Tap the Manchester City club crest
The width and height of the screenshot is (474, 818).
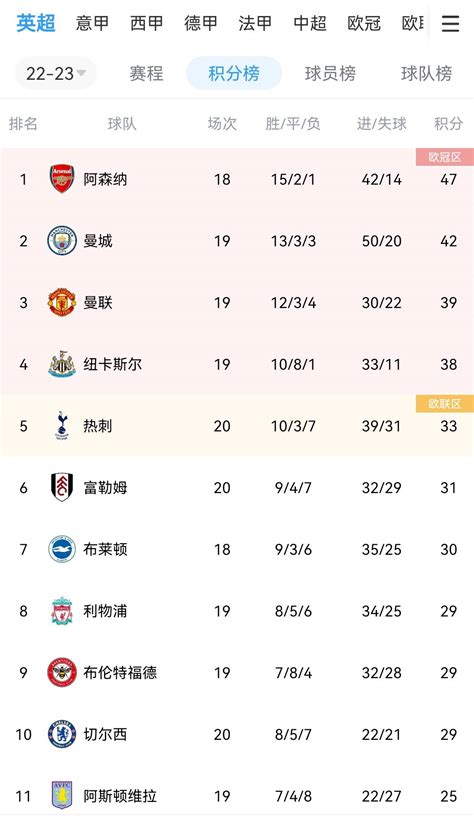click(62, 240)
